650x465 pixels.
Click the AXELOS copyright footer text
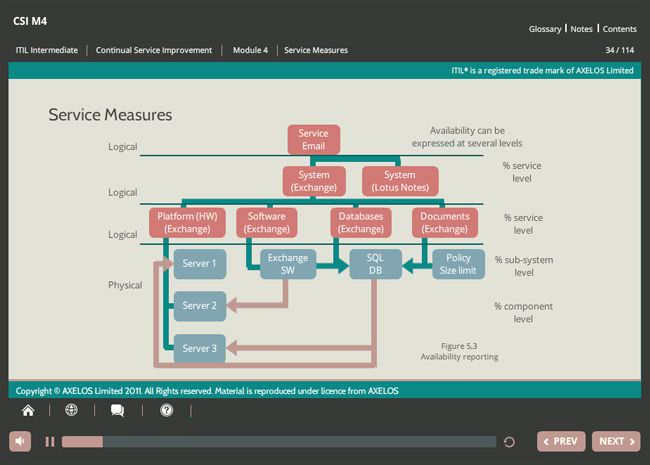207,391
